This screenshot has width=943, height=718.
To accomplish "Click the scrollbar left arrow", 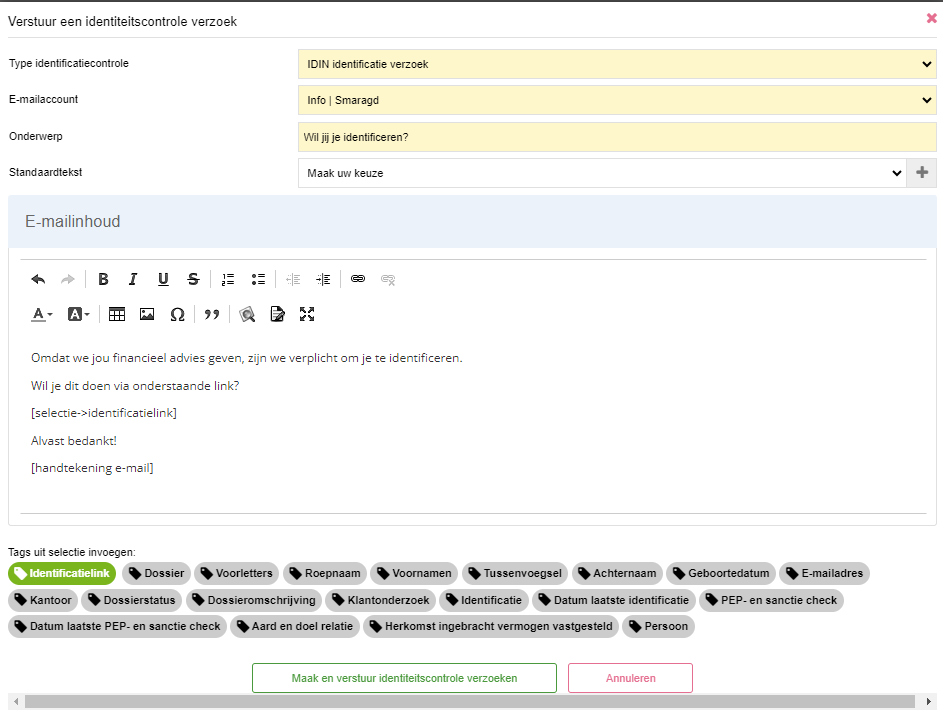I will (16, 702).
